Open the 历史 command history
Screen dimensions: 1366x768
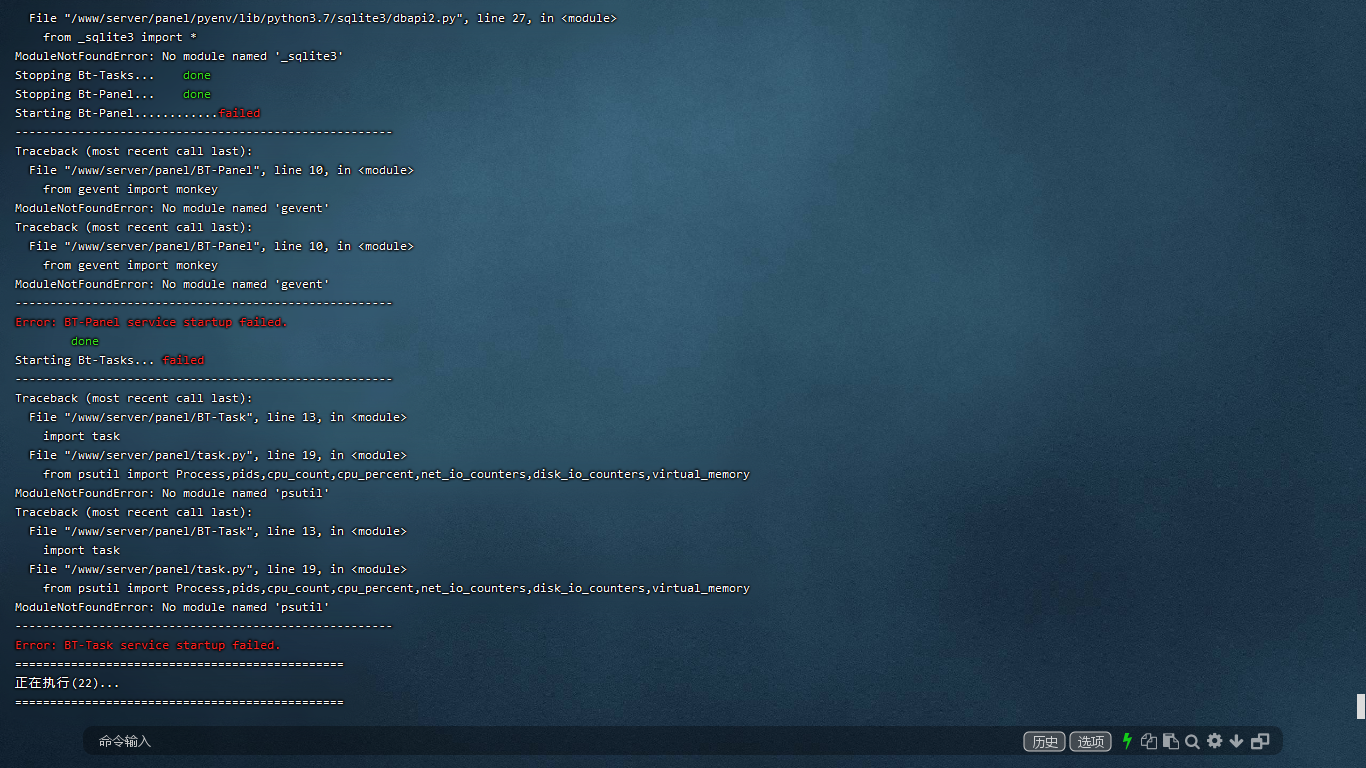1044,741
